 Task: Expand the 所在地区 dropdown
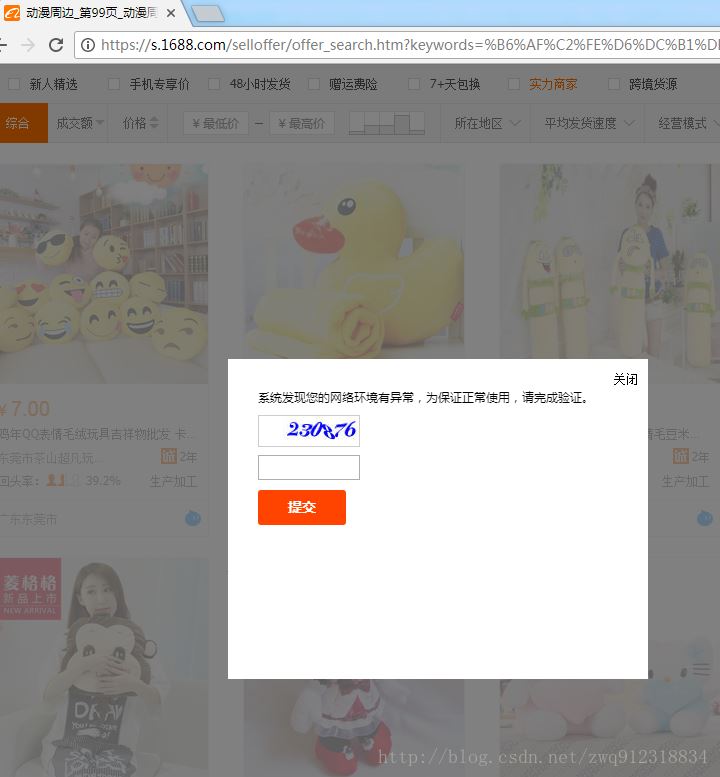click(x=487, y=123)
